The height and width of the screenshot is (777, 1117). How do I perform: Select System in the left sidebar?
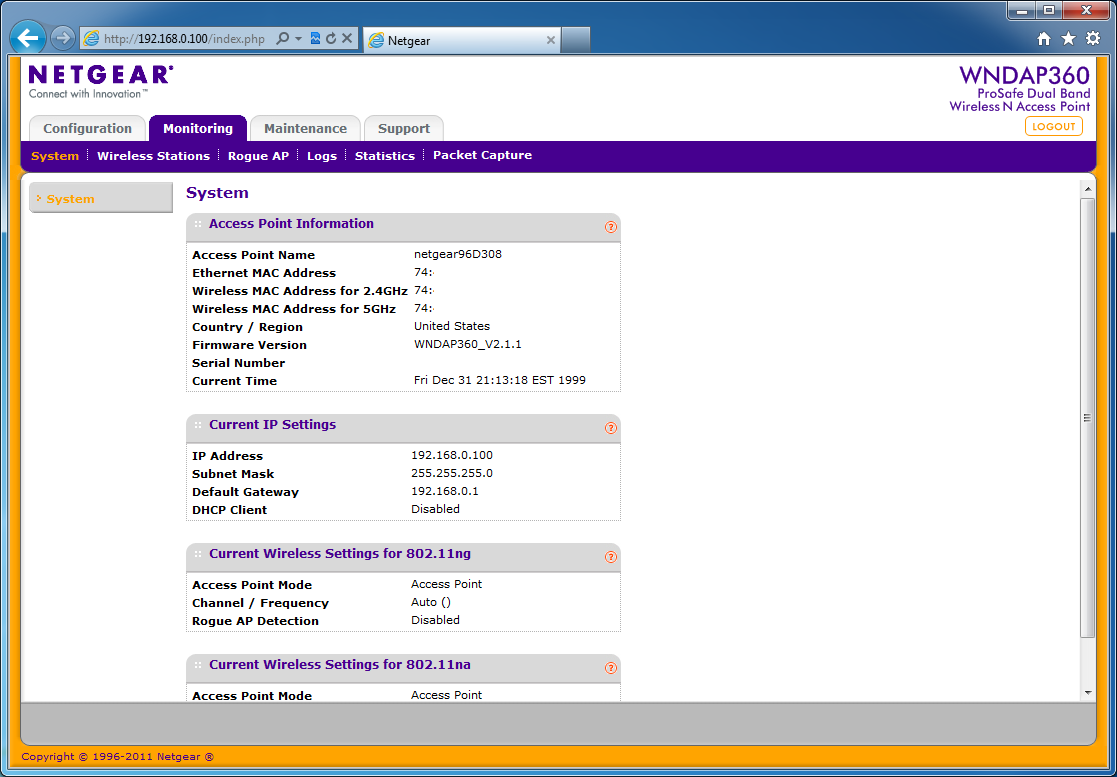101,199
